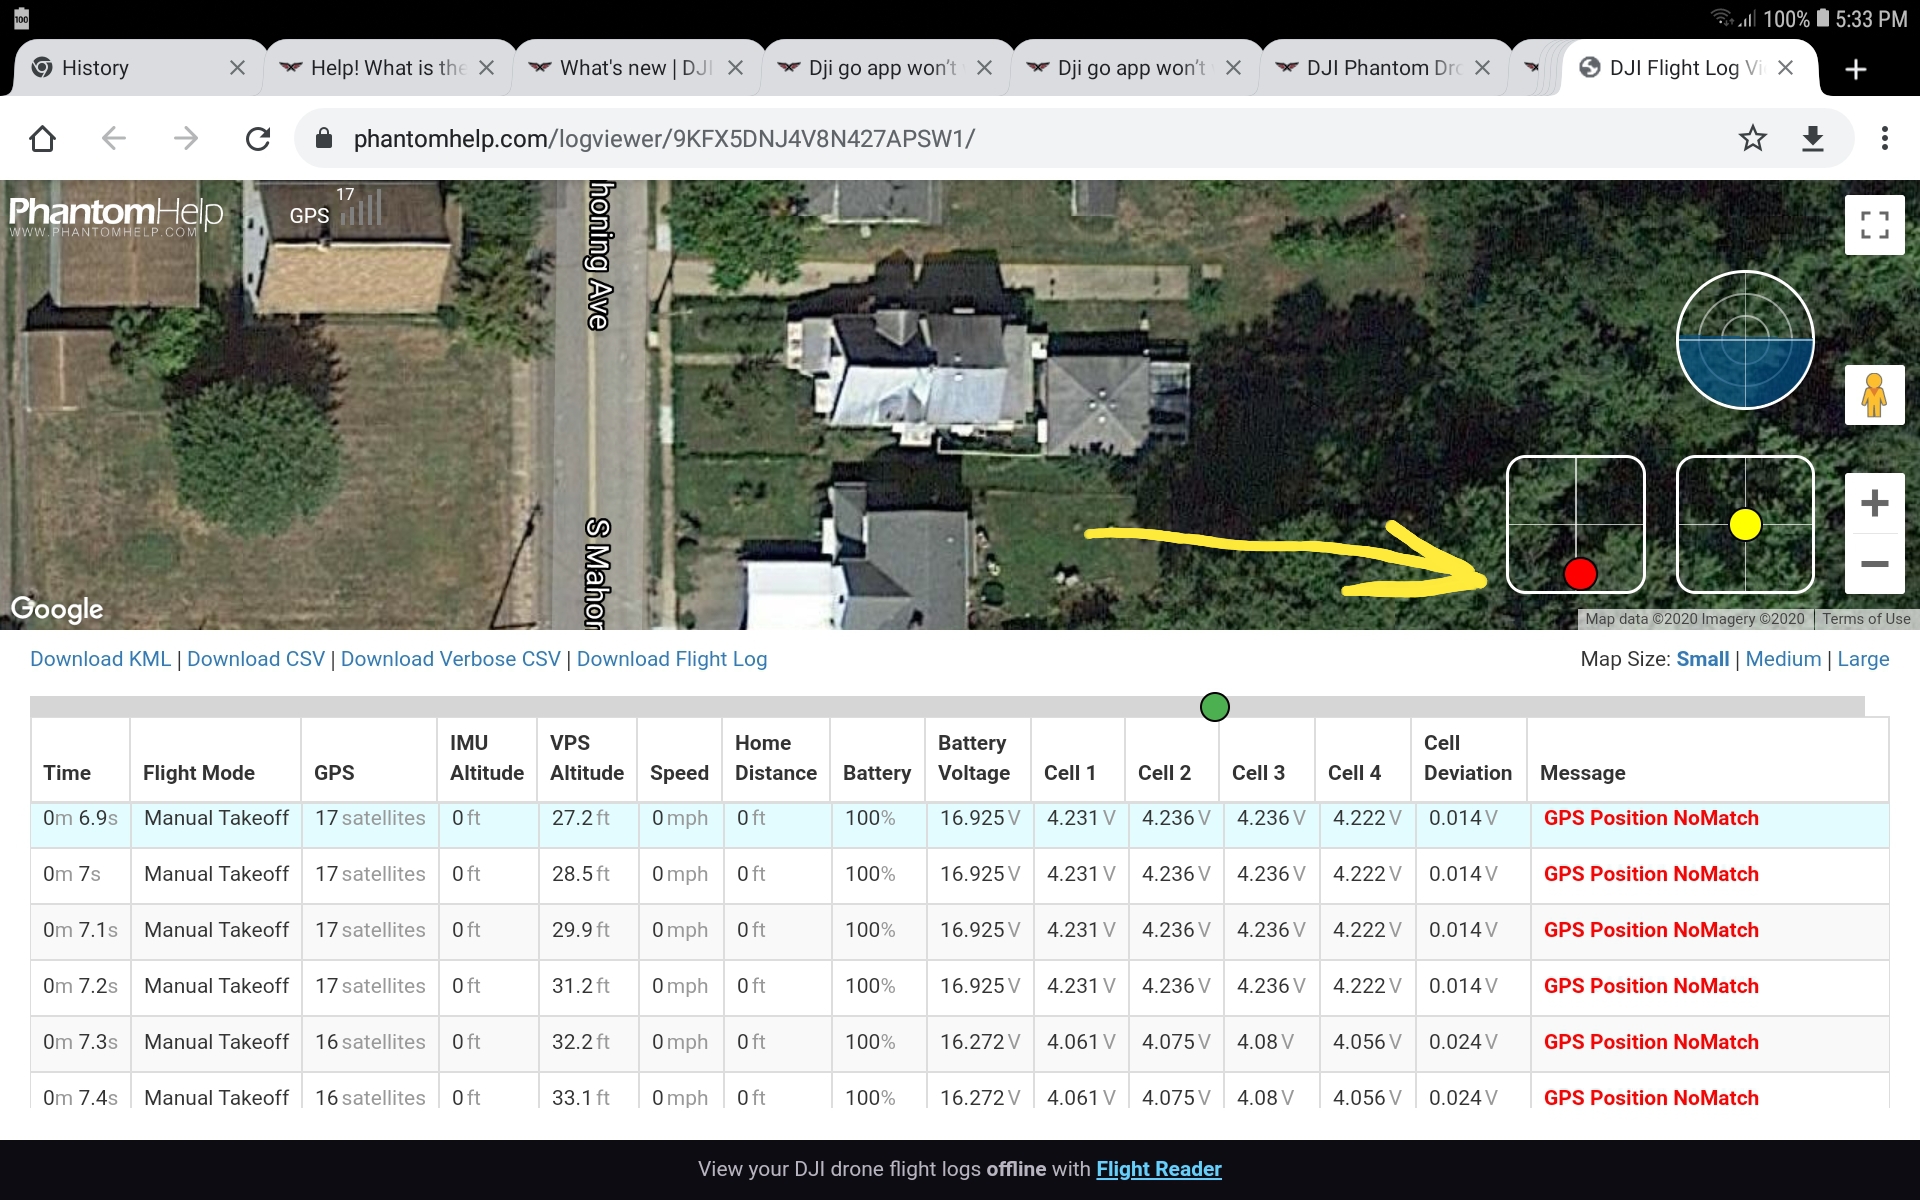The width and height of the screenshot is (1920, 1200).
Task: Click the Cell Deviation column header
Action: click(x=1467, y=758)
